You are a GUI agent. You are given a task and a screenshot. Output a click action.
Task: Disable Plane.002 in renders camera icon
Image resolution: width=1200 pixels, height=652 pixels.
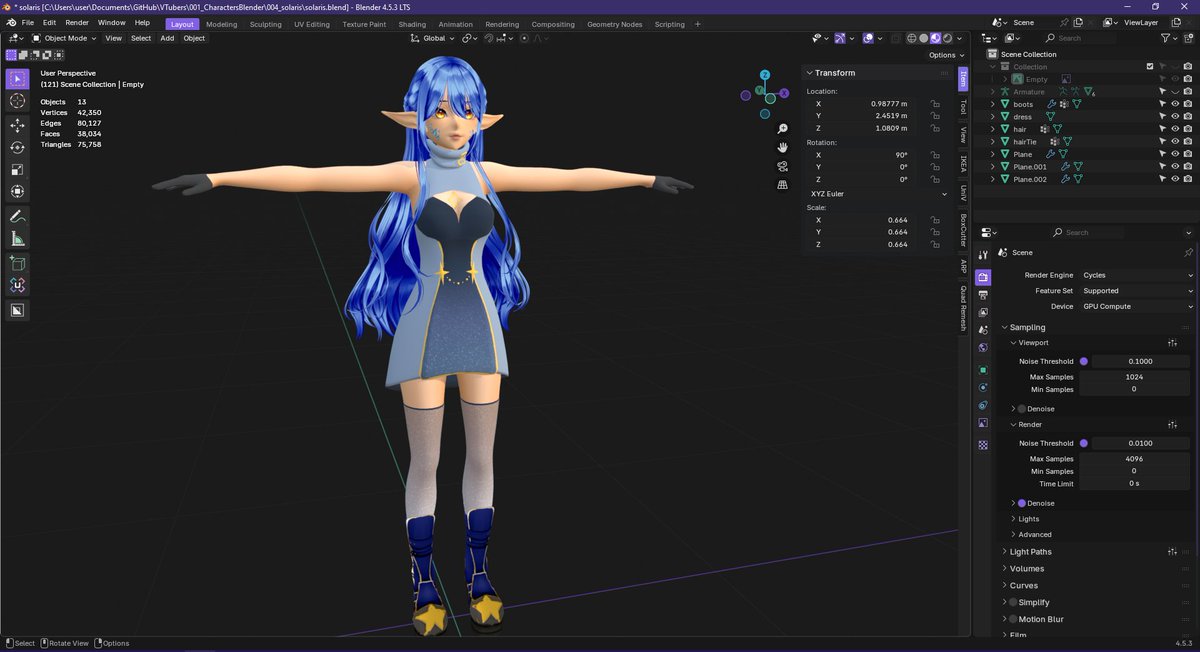[x=1187, y=179]
